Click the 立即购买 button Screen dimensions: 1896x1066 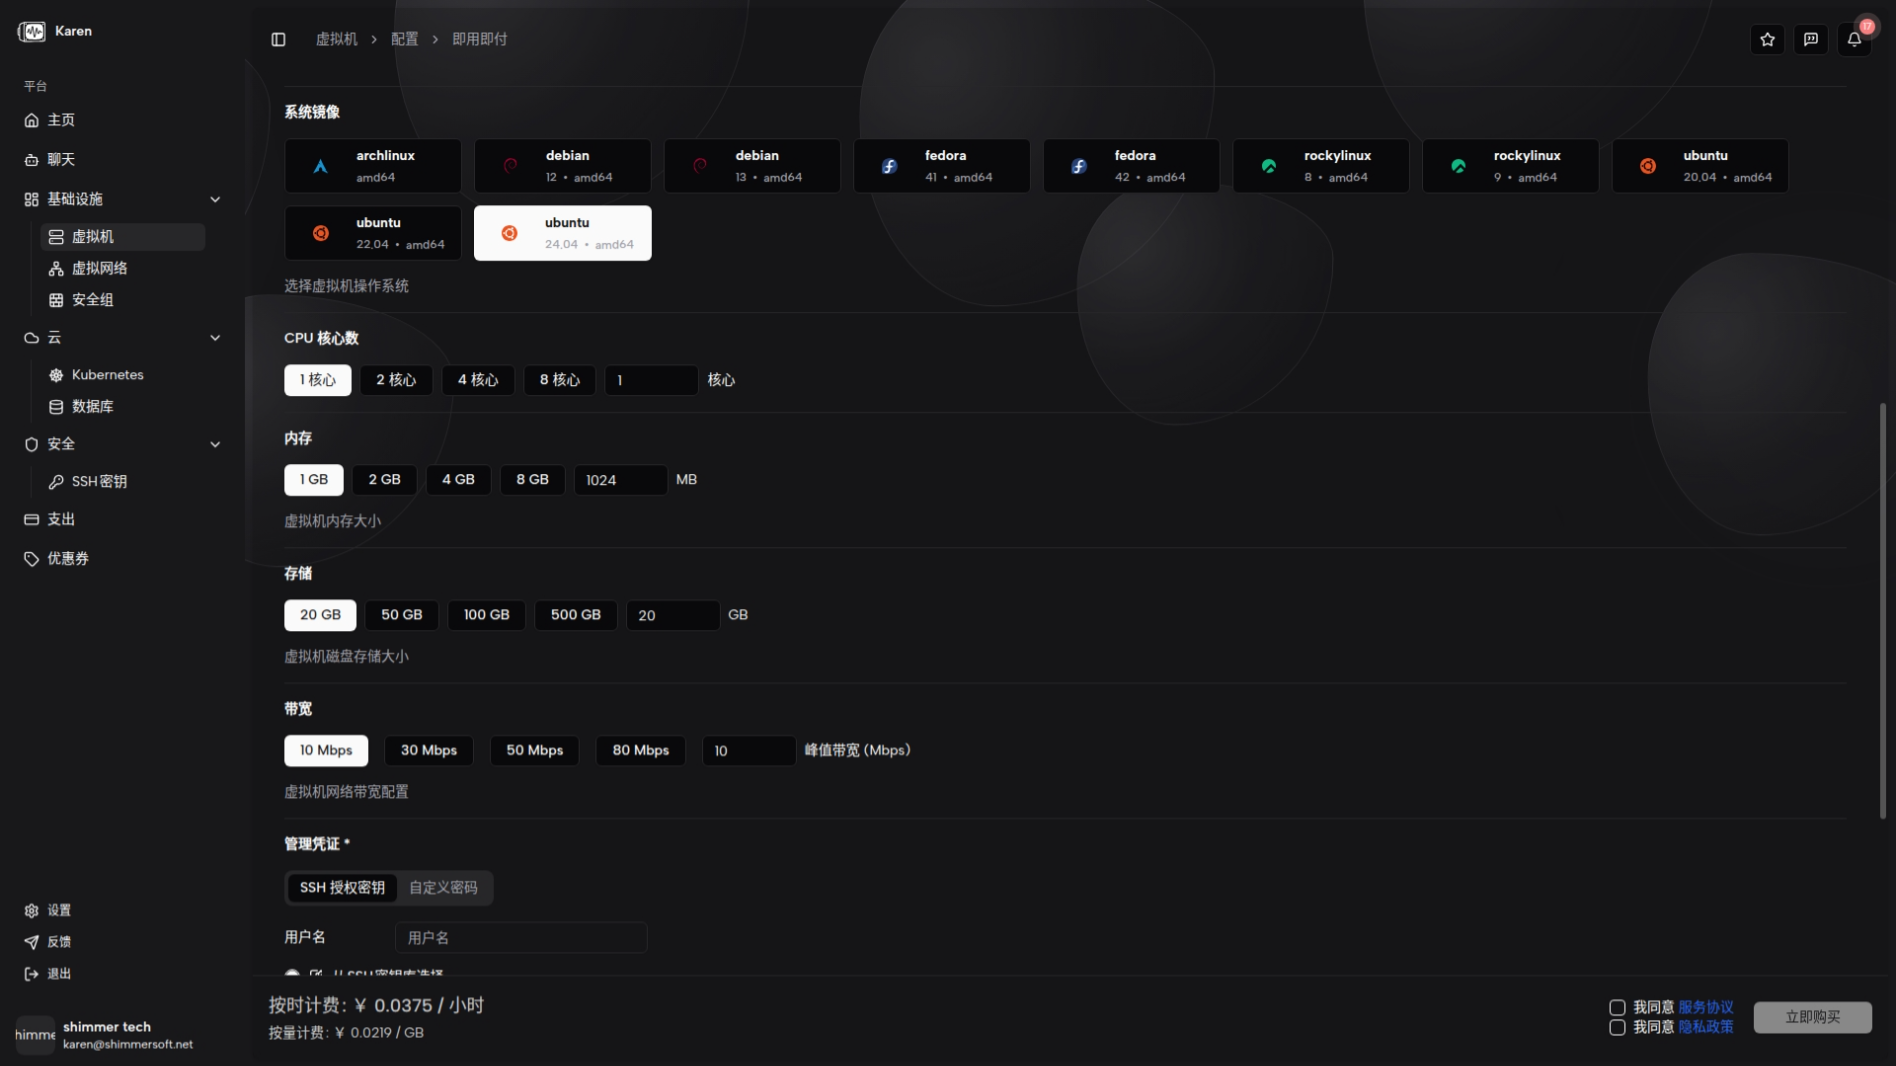(x=1812, y=1017)
